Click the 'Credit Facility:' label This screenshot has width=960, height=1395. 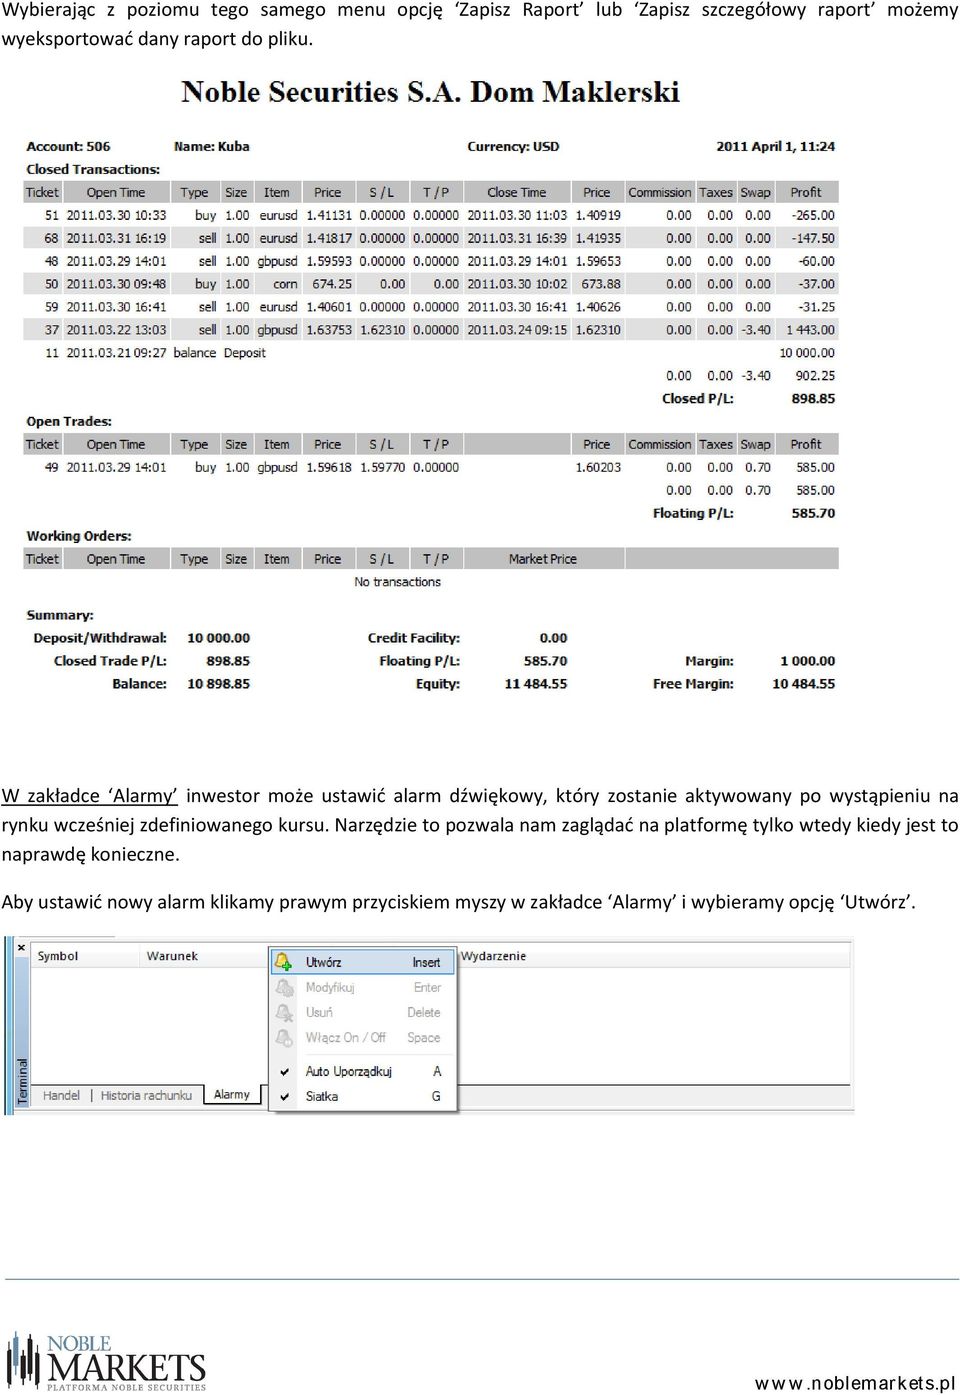point(414,638)
